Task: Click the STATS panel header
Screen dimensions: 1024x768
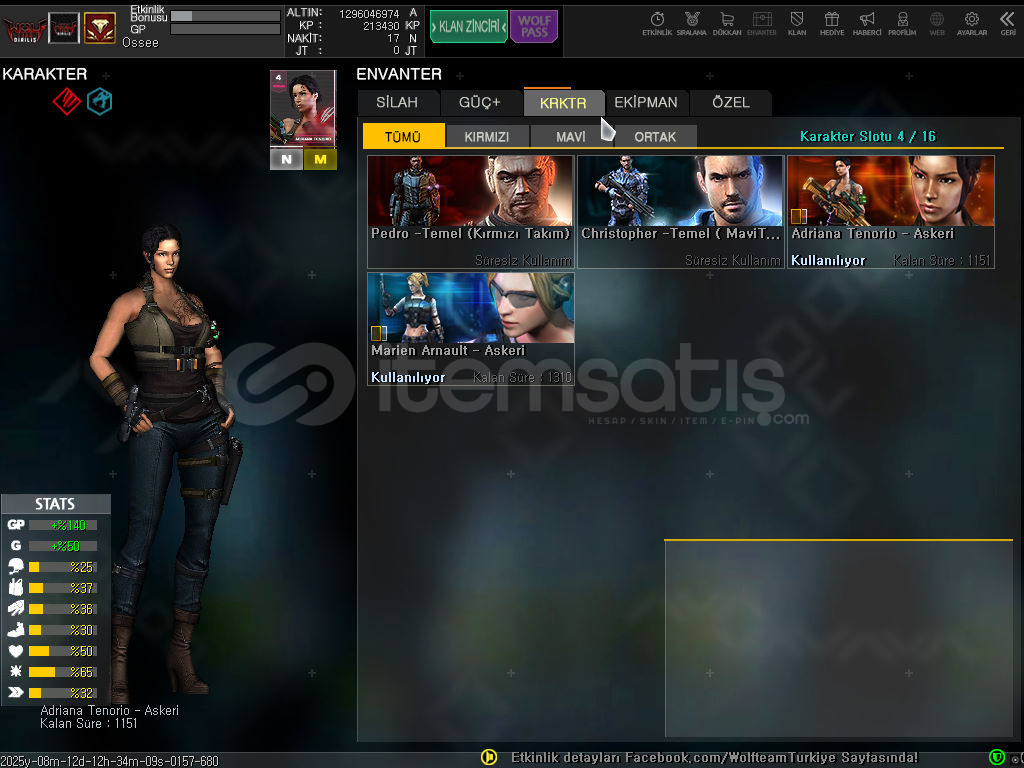Action: pyautogui.click(x=56, y=504)
